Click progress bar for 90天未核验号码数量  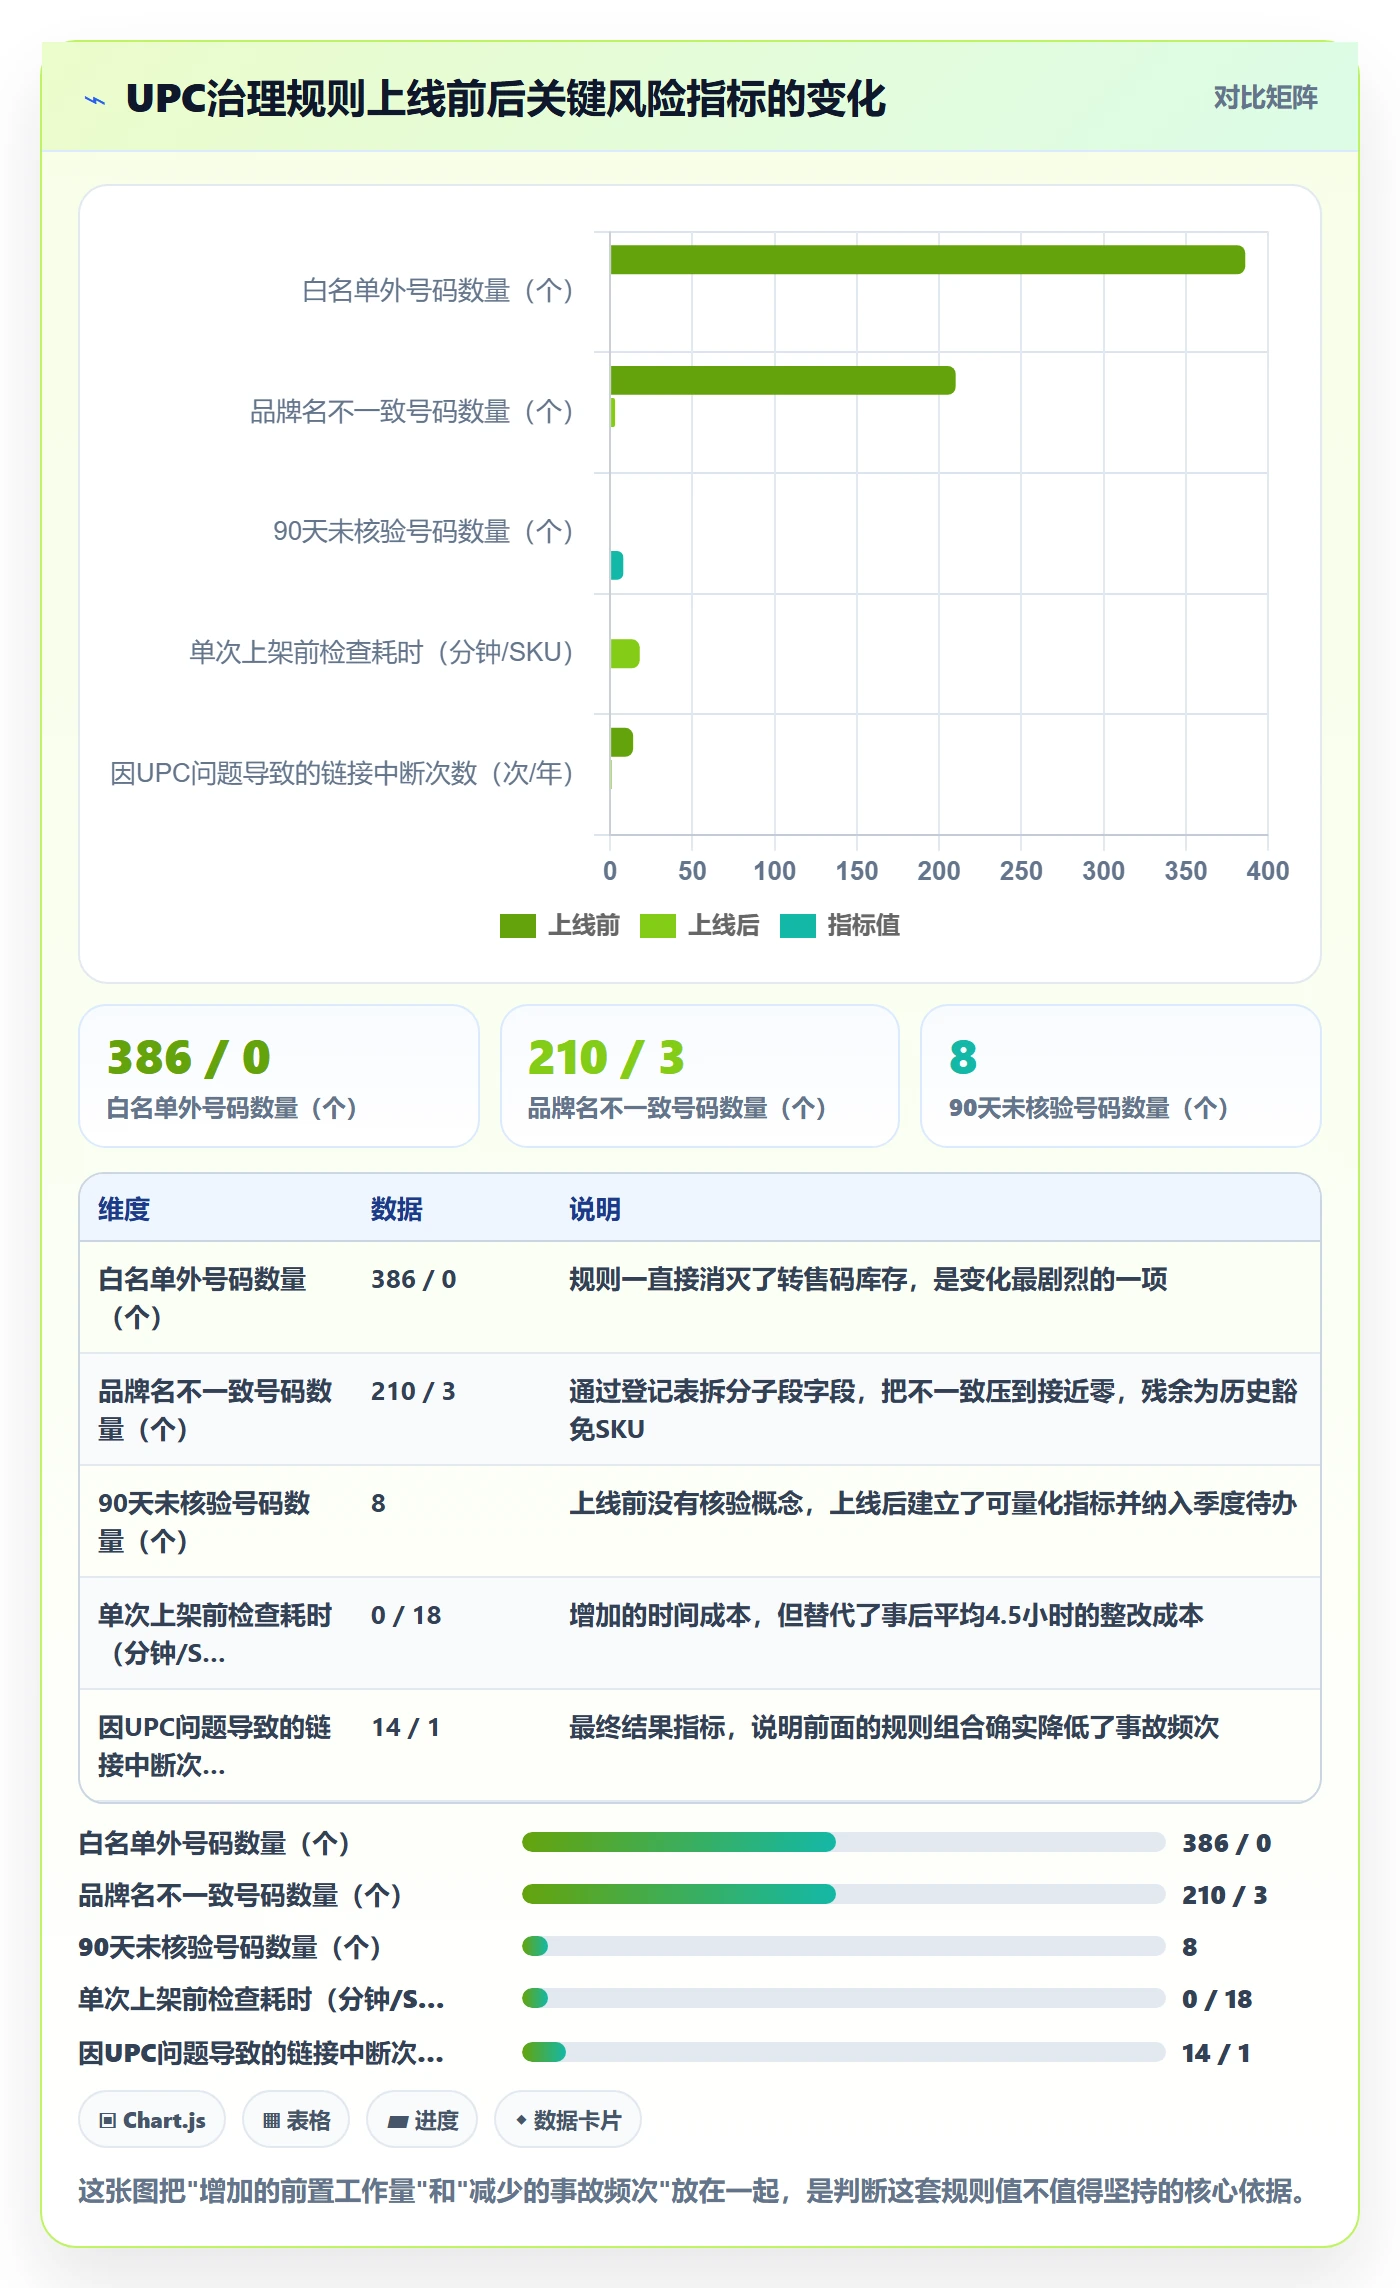[844, 1946]
